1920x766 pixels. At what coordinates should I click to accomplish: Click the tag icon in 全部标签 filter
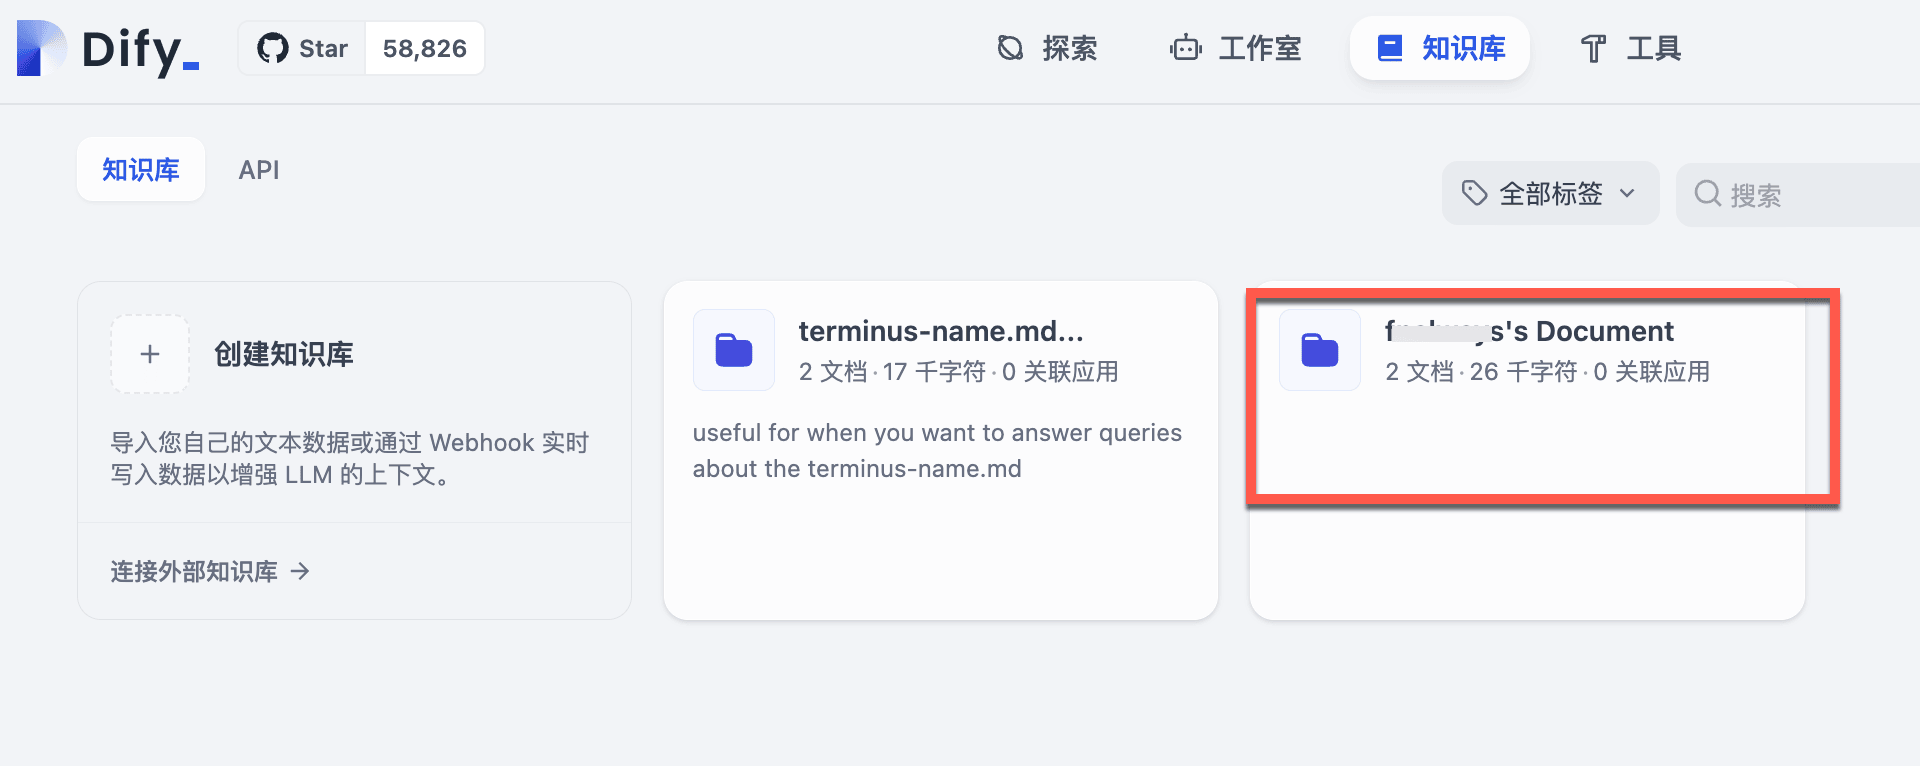(1474, 193)
